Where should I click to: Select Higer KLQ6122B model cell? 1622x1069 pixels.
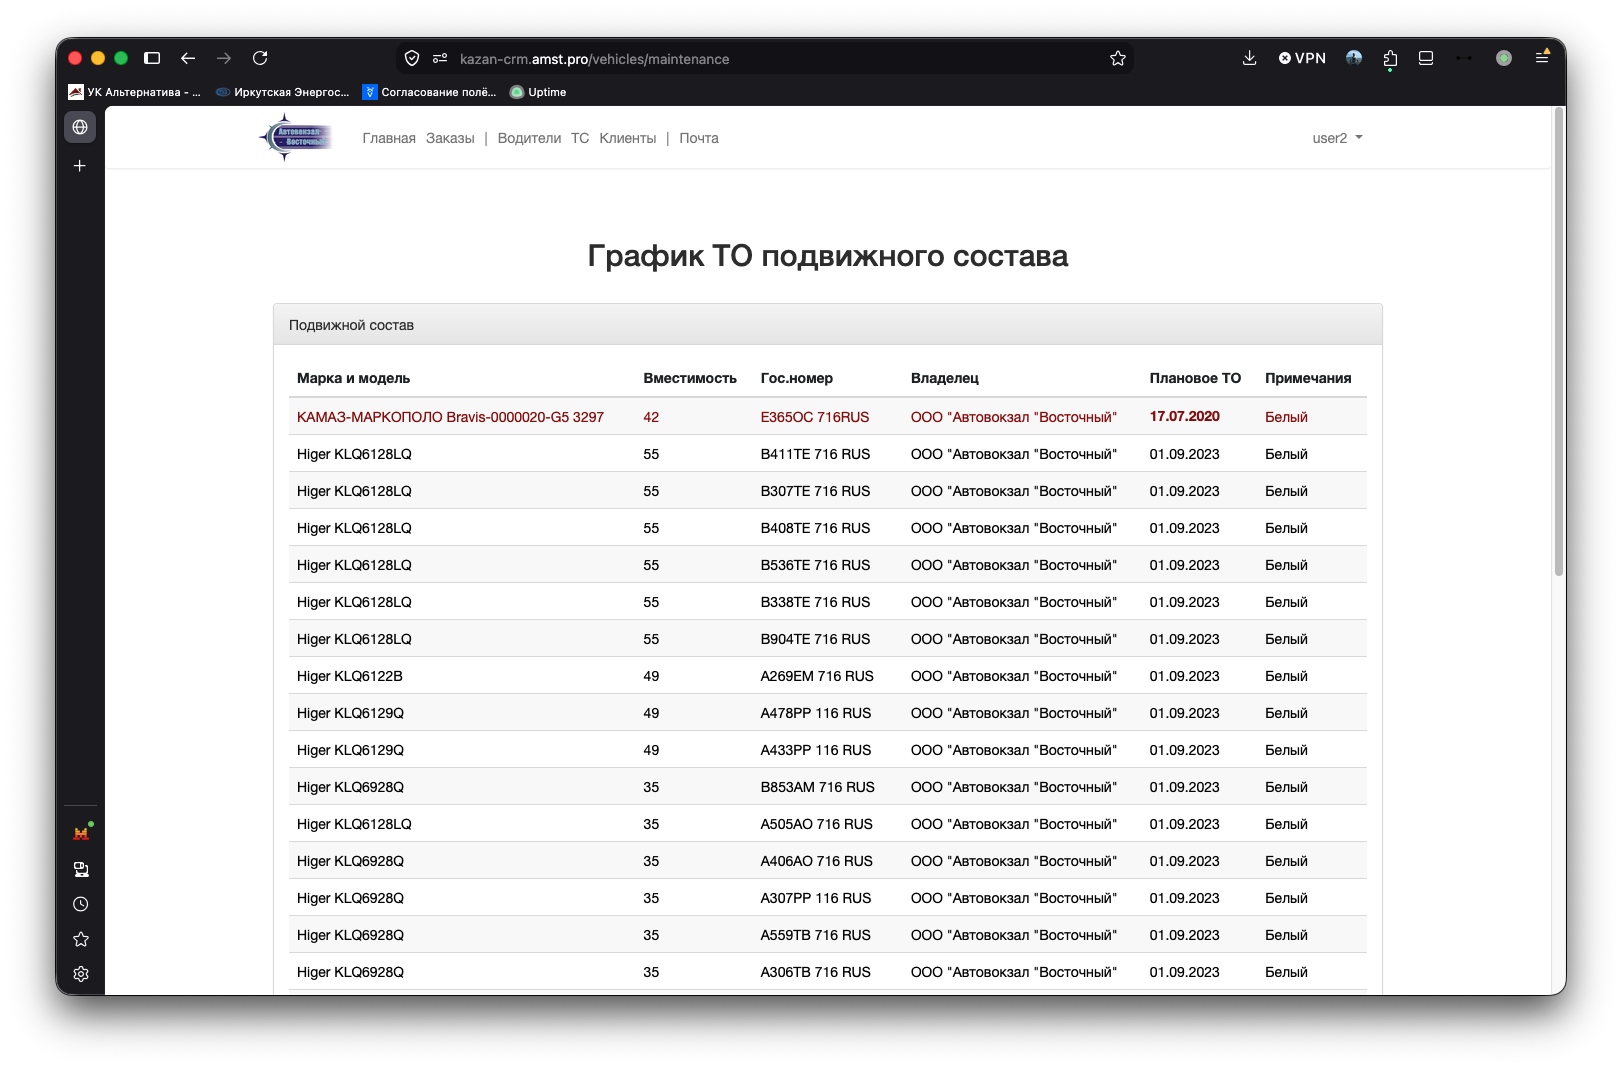pyautogui.click(x=350, y=676)
